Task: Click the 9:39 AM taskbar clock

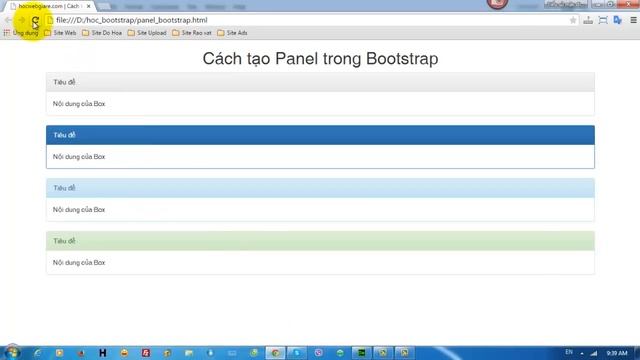Action: [x=617, y=353]
